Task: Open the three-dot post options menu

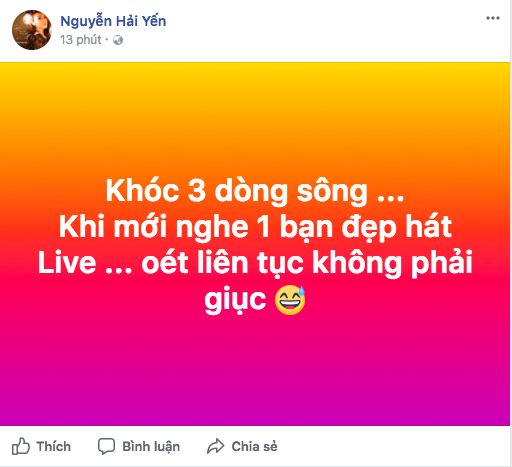Action: pyautogui.click(x=492, y=18)
